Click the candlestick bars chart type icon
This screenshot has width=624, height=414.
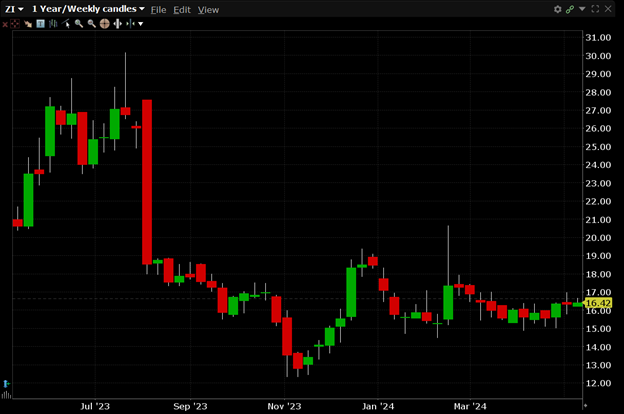[53, 24]
